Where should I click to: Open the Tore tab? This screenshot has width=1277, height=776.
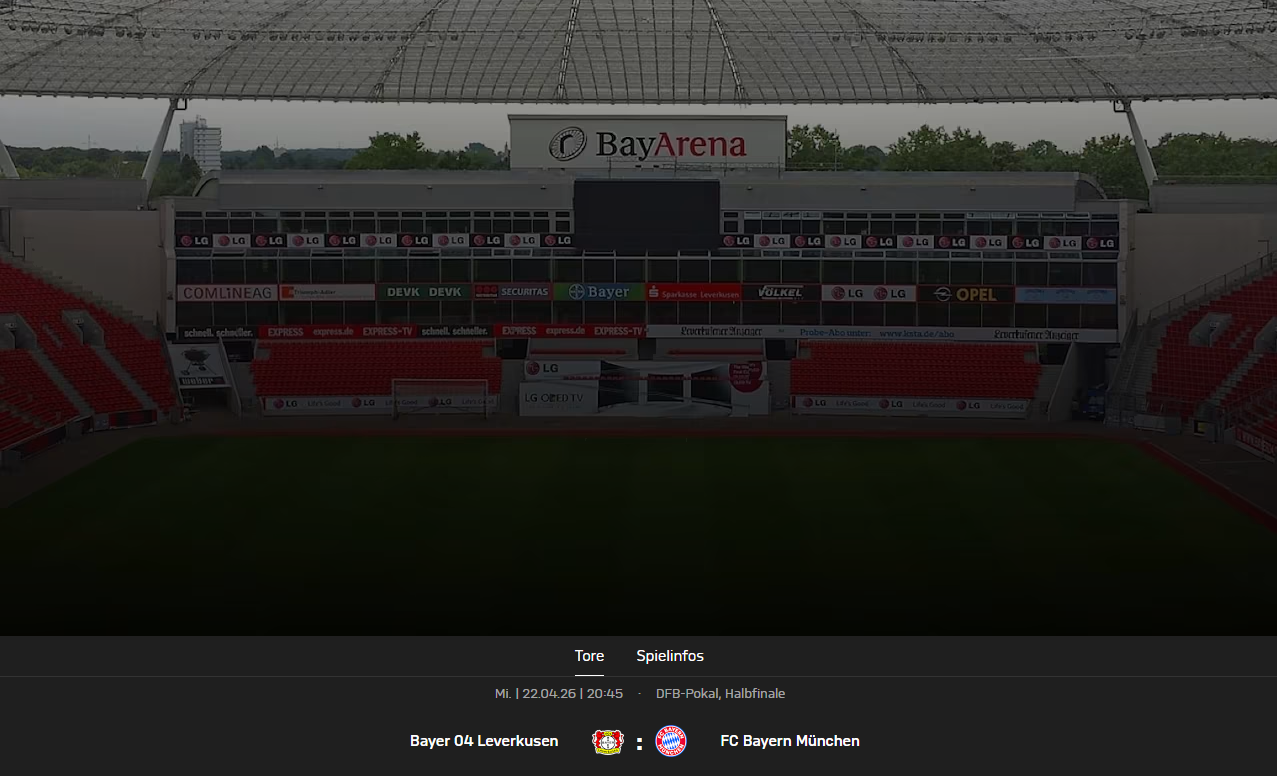pos(589,656)
